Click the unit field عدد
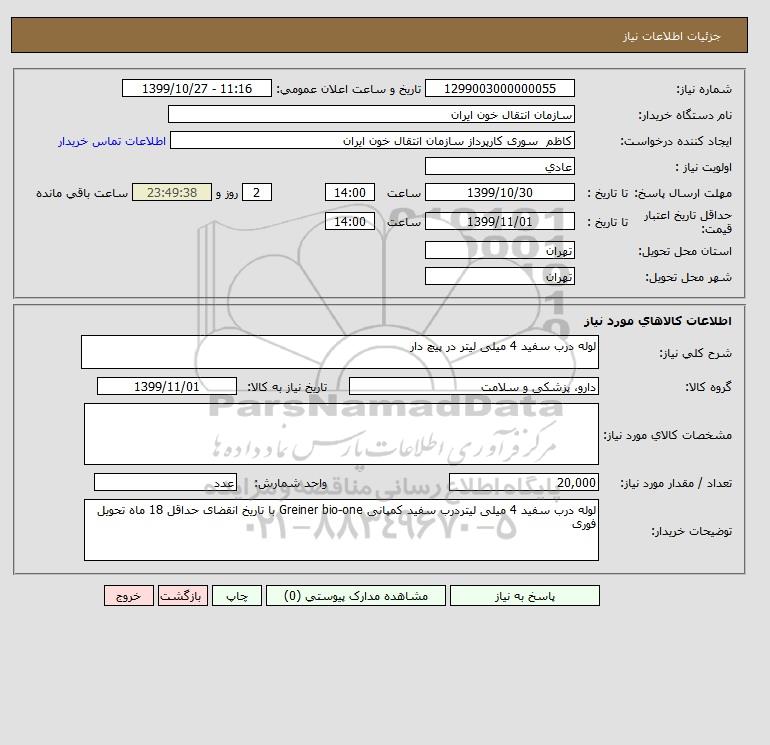 [x=165, y=482]
